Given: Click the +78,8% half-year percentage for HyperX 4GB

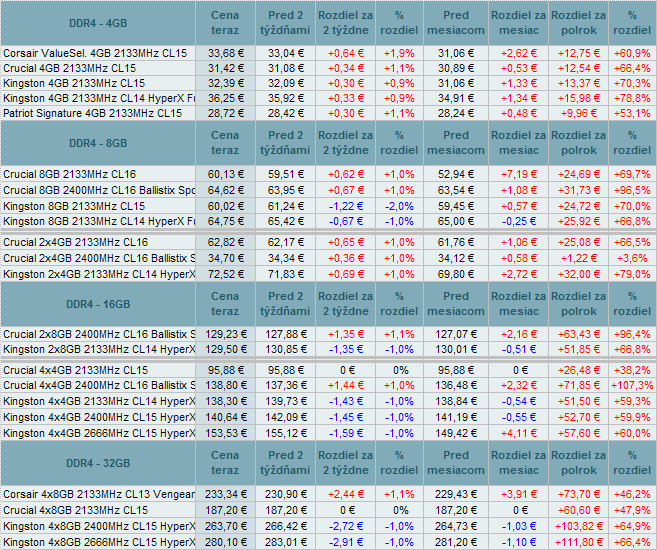Looking at the screenshot, I should click(x=632, y=98).
